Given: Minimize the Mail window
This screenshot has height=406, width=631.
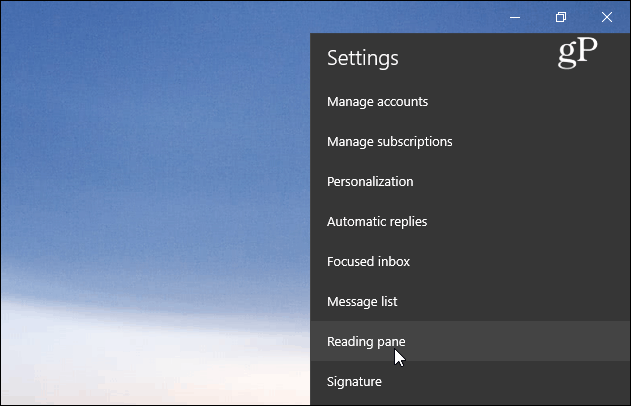Looking at the screenshot, I should [515, 17].
